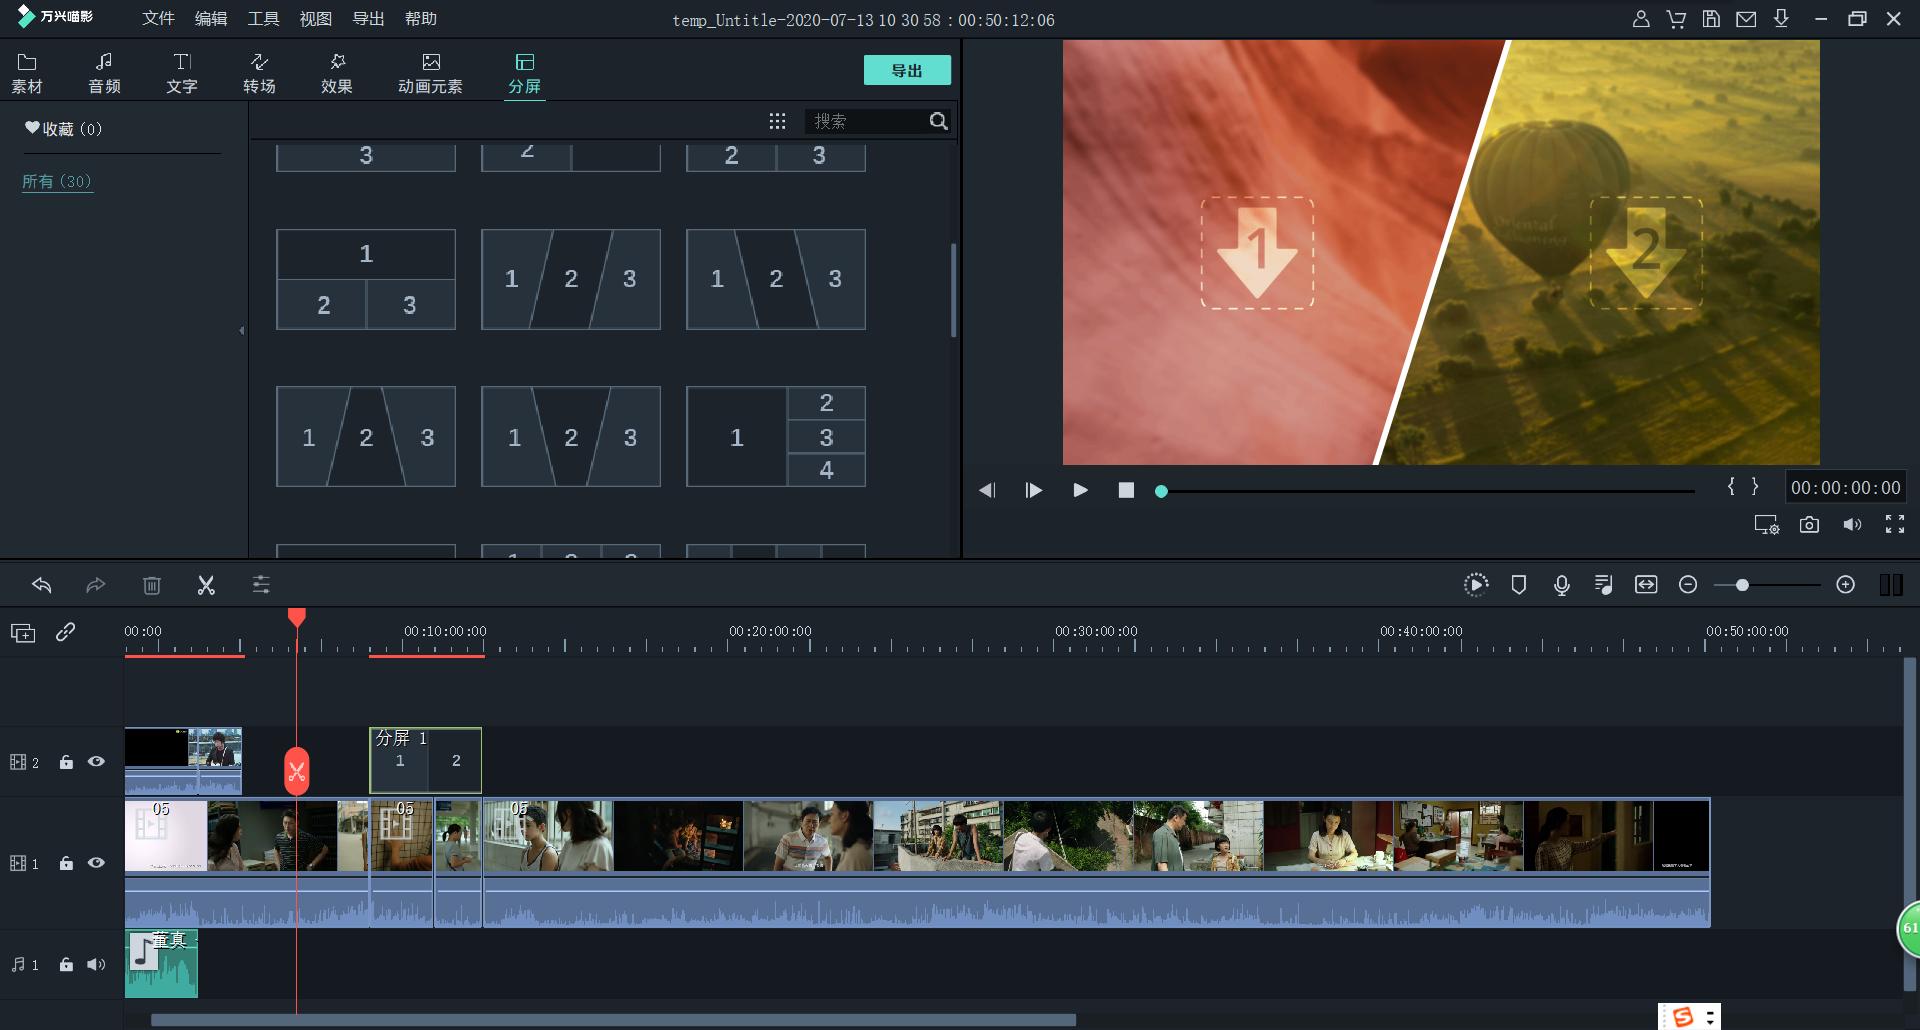
Task: Click the search magnifier icon
Action: pyautogui.click(x=938, y=121)
